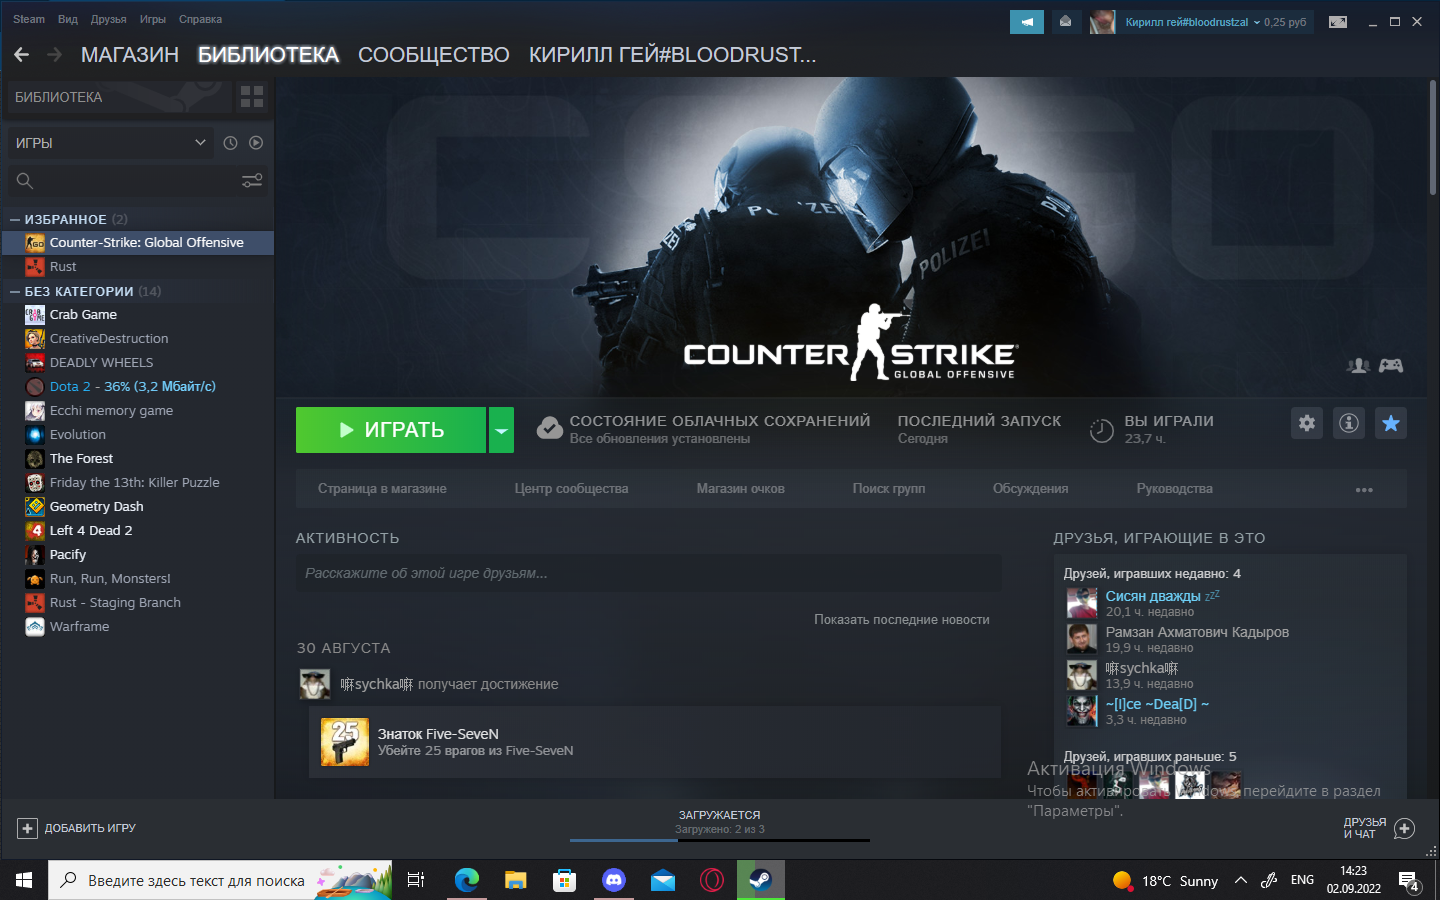This screenshot has height=900, width=1440.
Task: Go to the МАГАЗИН tab
Action: [130, 55]
